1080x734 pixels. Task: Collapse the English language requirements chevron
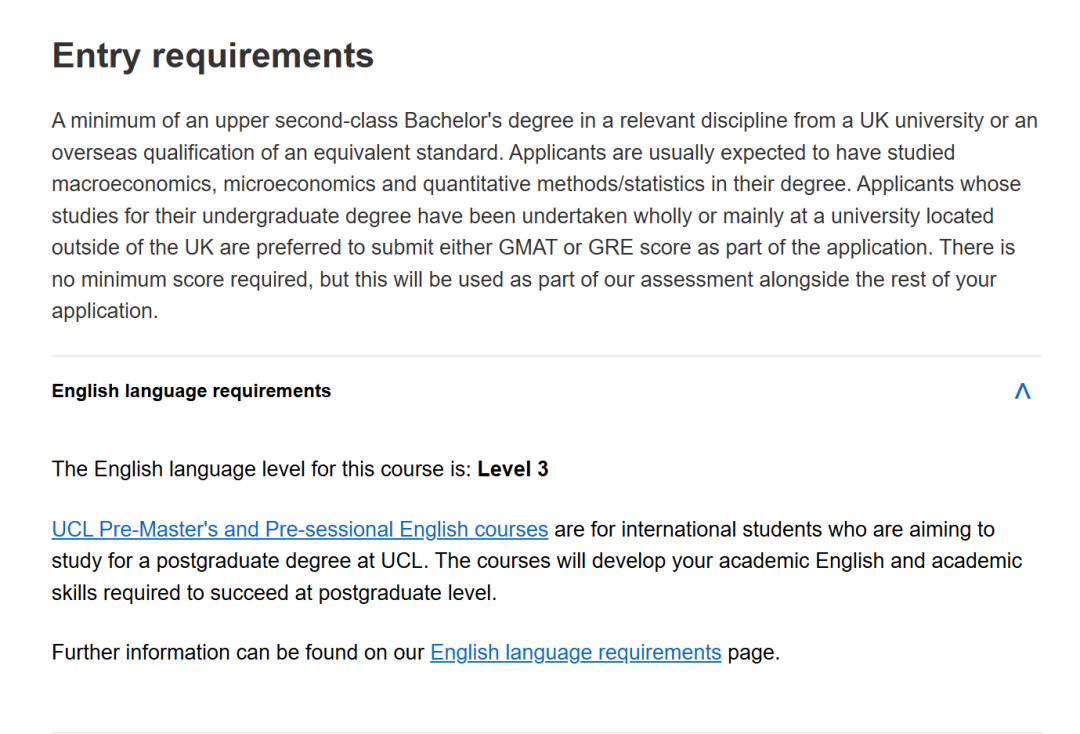(1022, 391)
